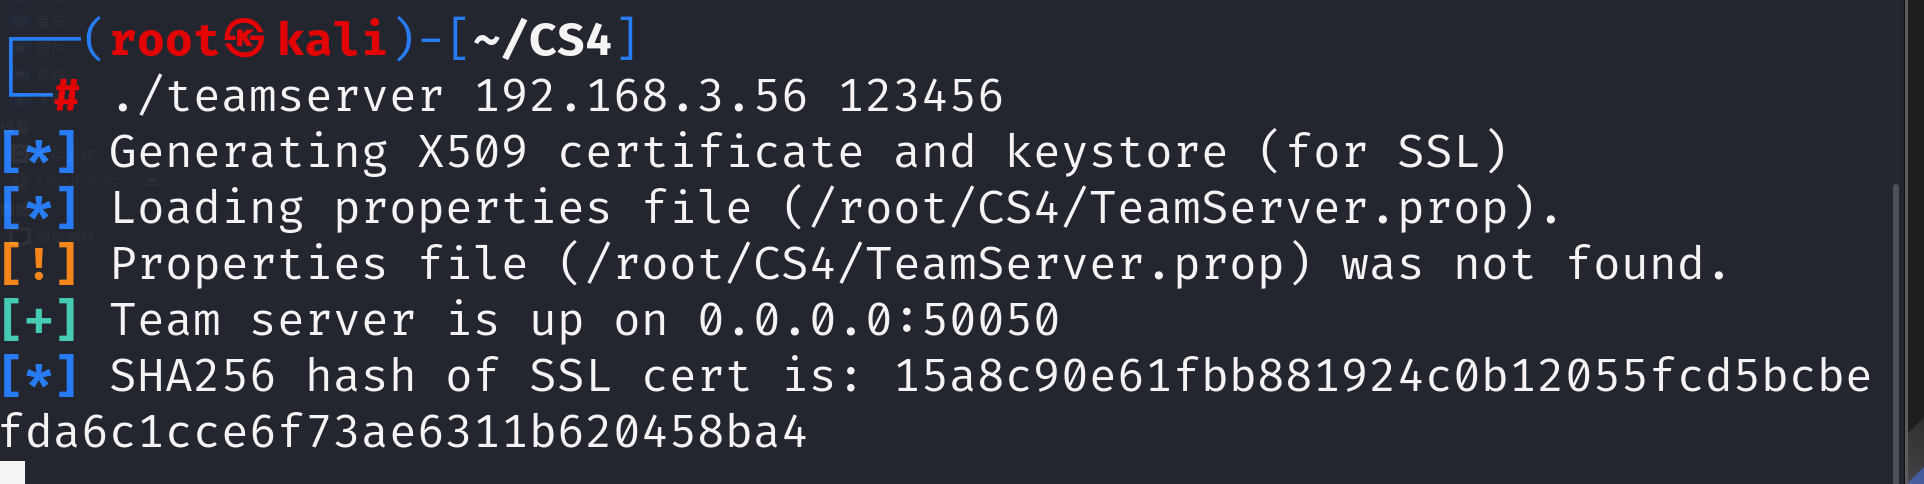Viewport: 1924px width, 484px height.
Task: Click the red root username in prompt
Action: tap(164, 40)
